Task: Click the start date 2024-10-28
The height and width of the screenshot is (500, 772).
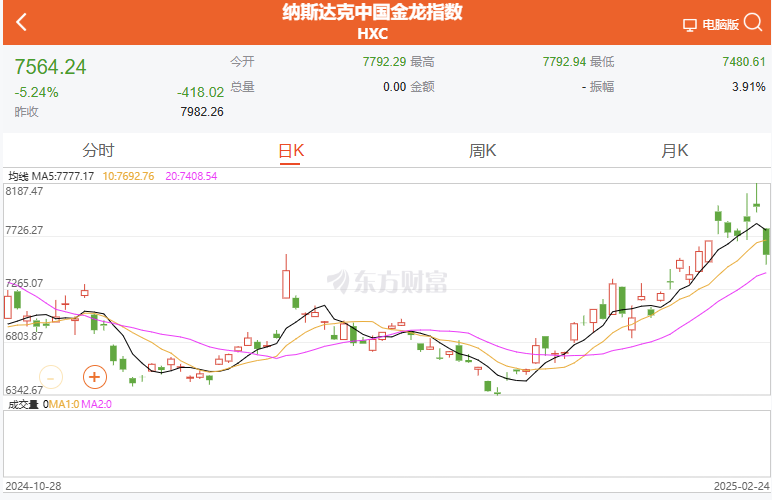Action: pos(33,486)
